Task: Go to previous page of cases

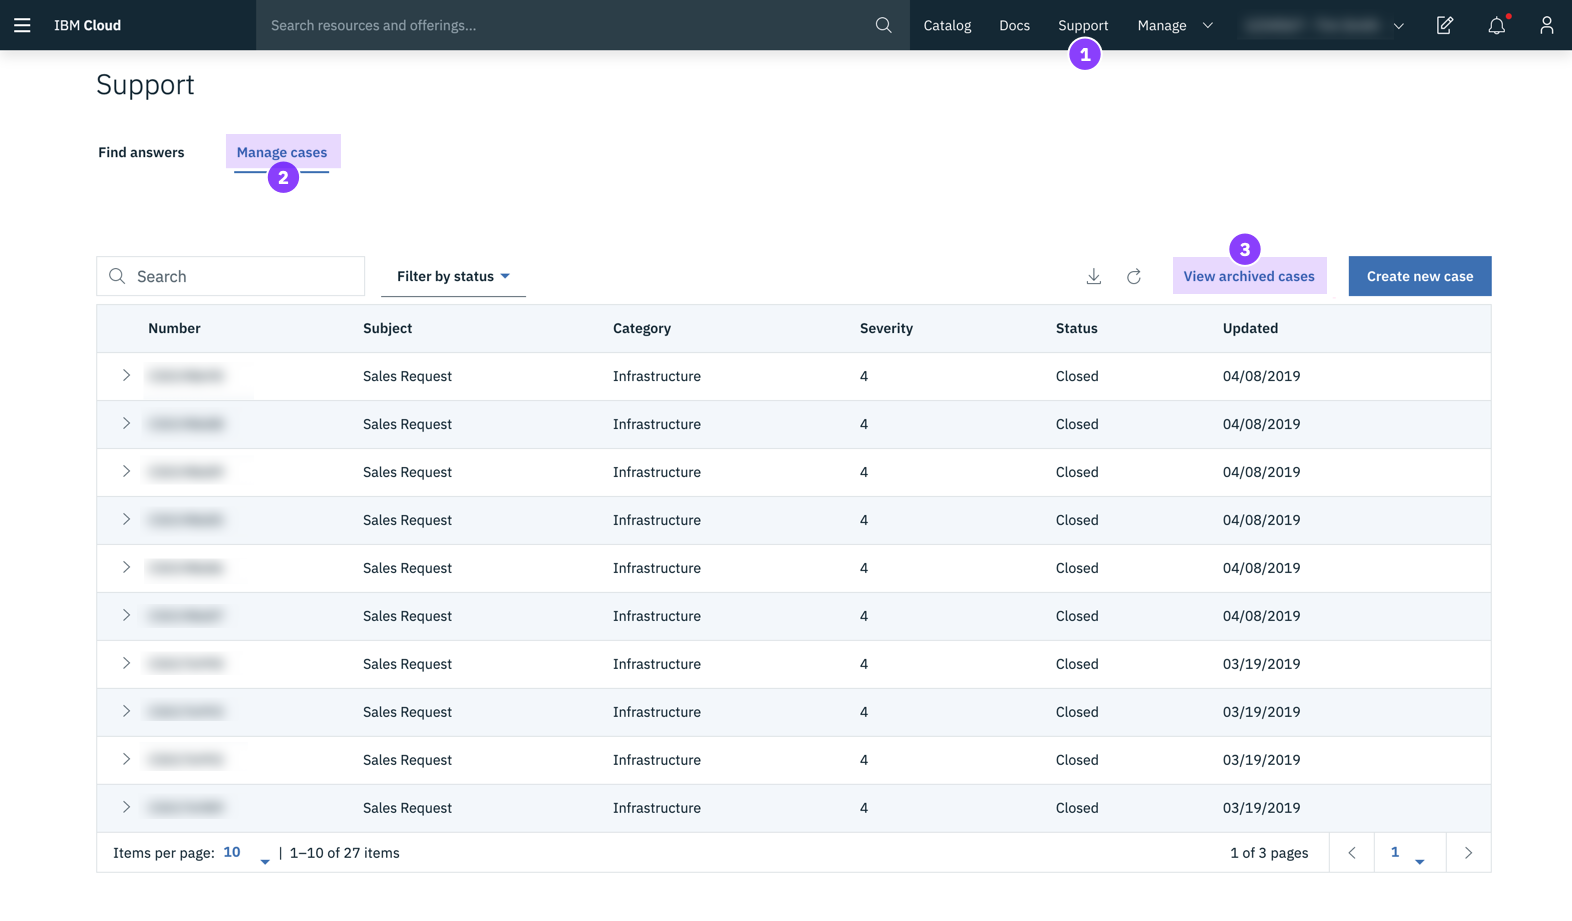Action: (1352, 853)
